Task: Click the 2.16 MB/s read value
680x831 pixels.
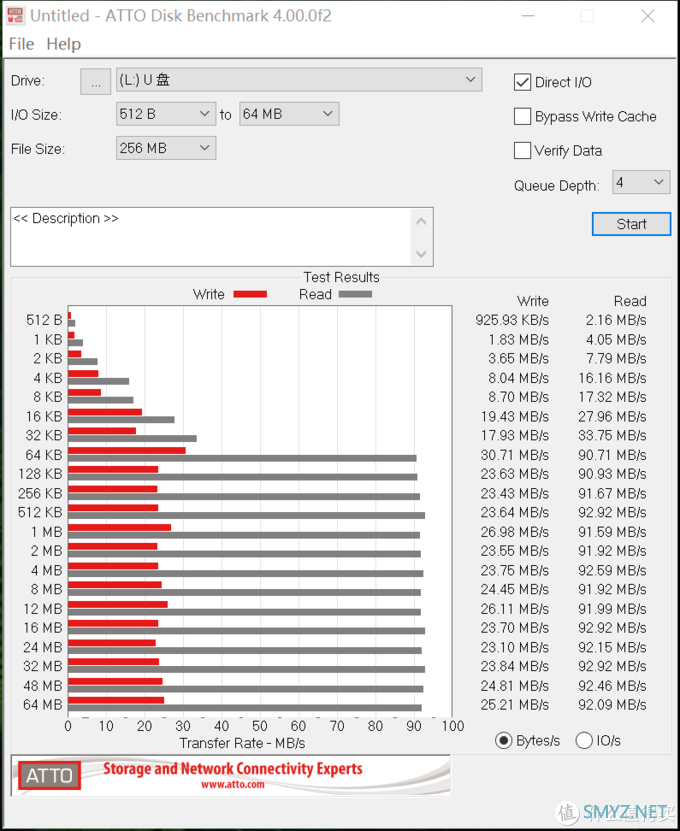Action: pos(616,320)
